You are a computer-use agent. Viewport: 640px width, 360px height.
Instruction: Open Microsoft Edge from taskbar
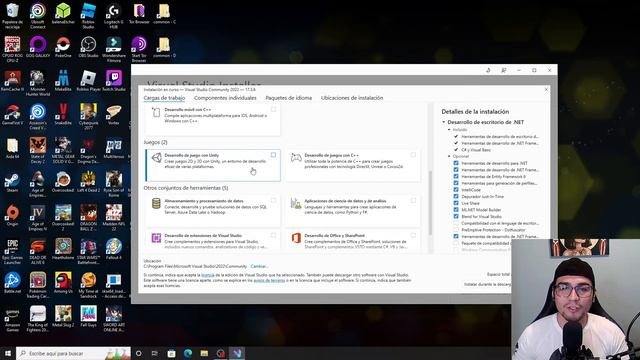pos(188,353)
